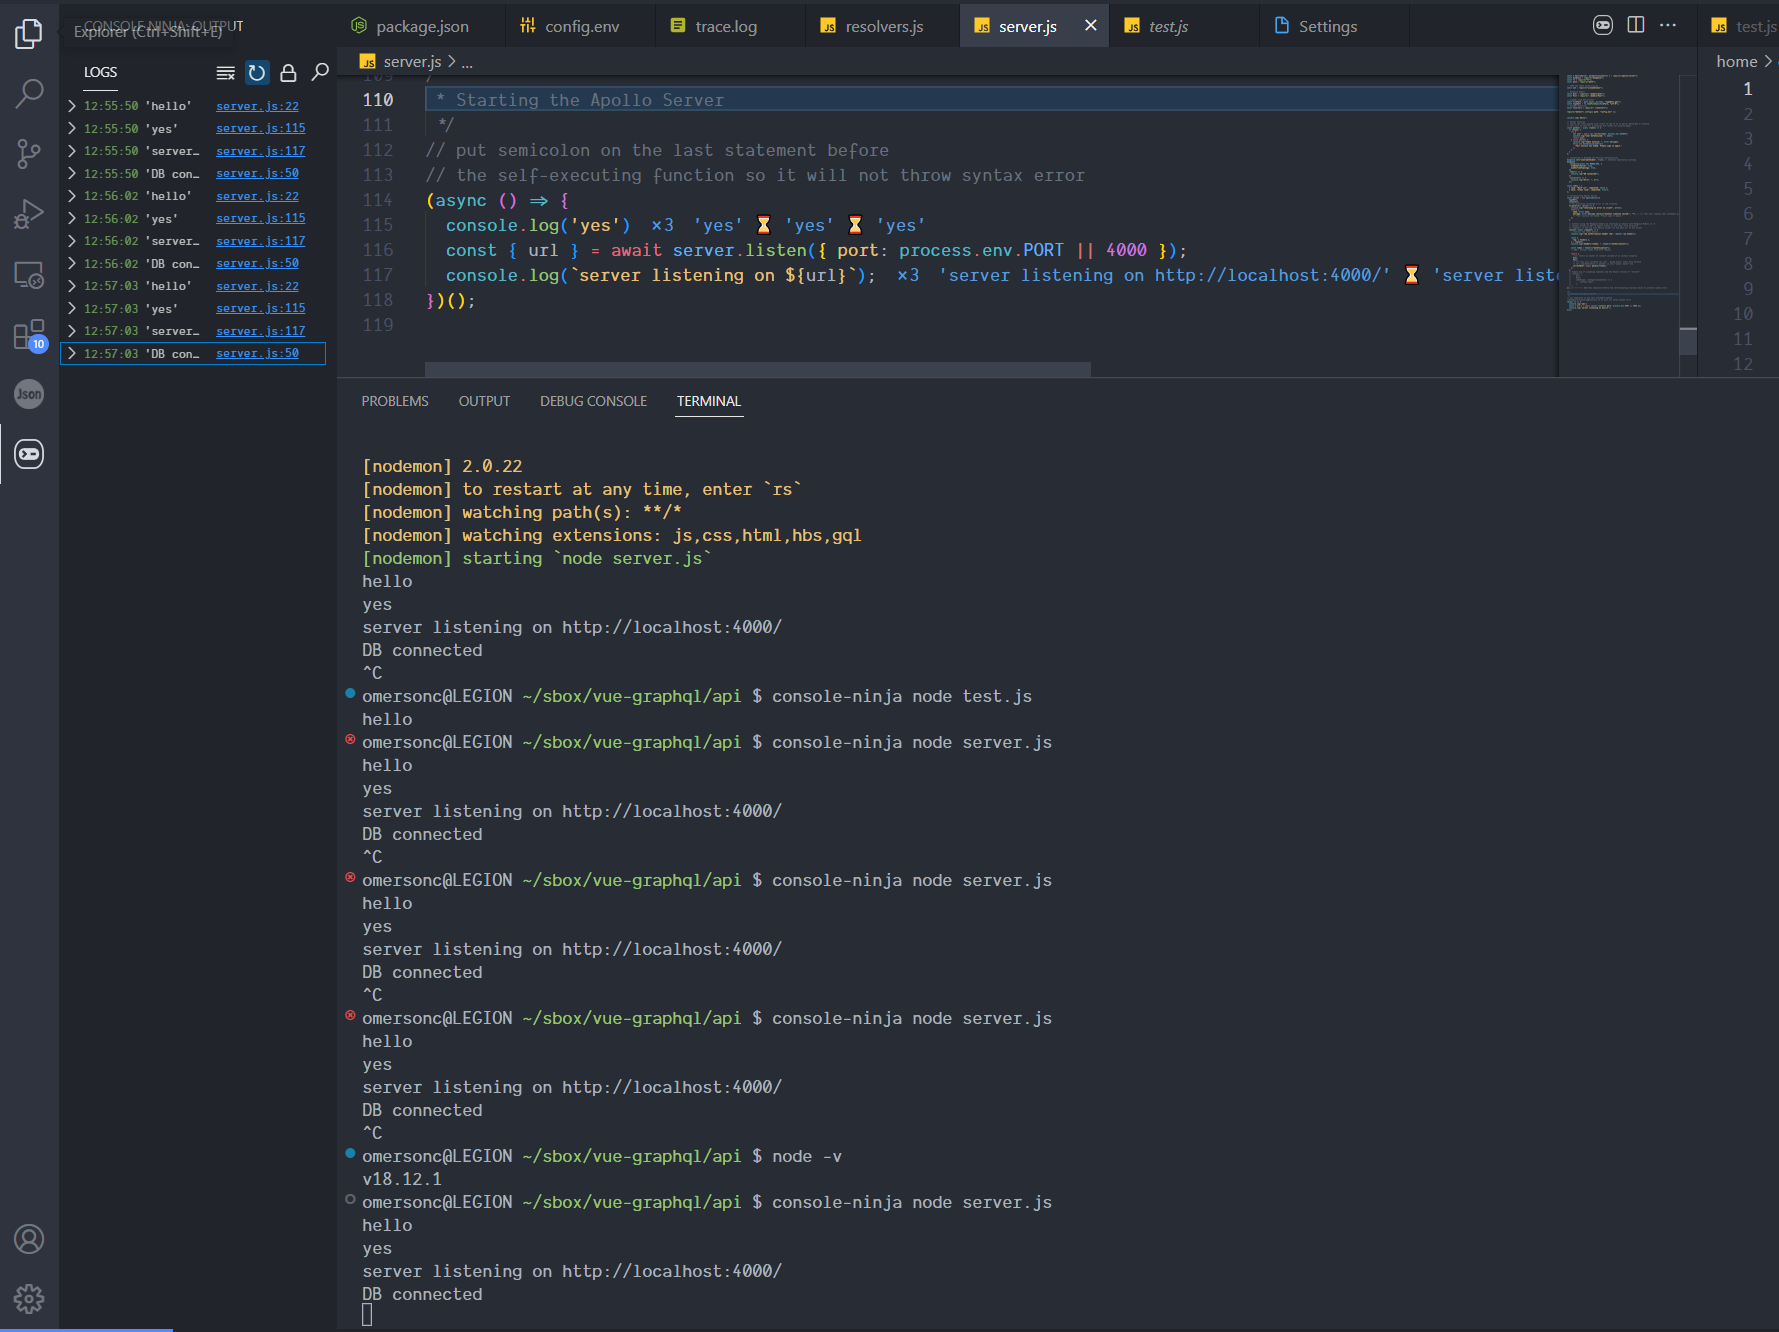The image size is (1779, 1332).
Task: Switch to the DEBUG CONSOLE panel tab
Action: point(592,401)
